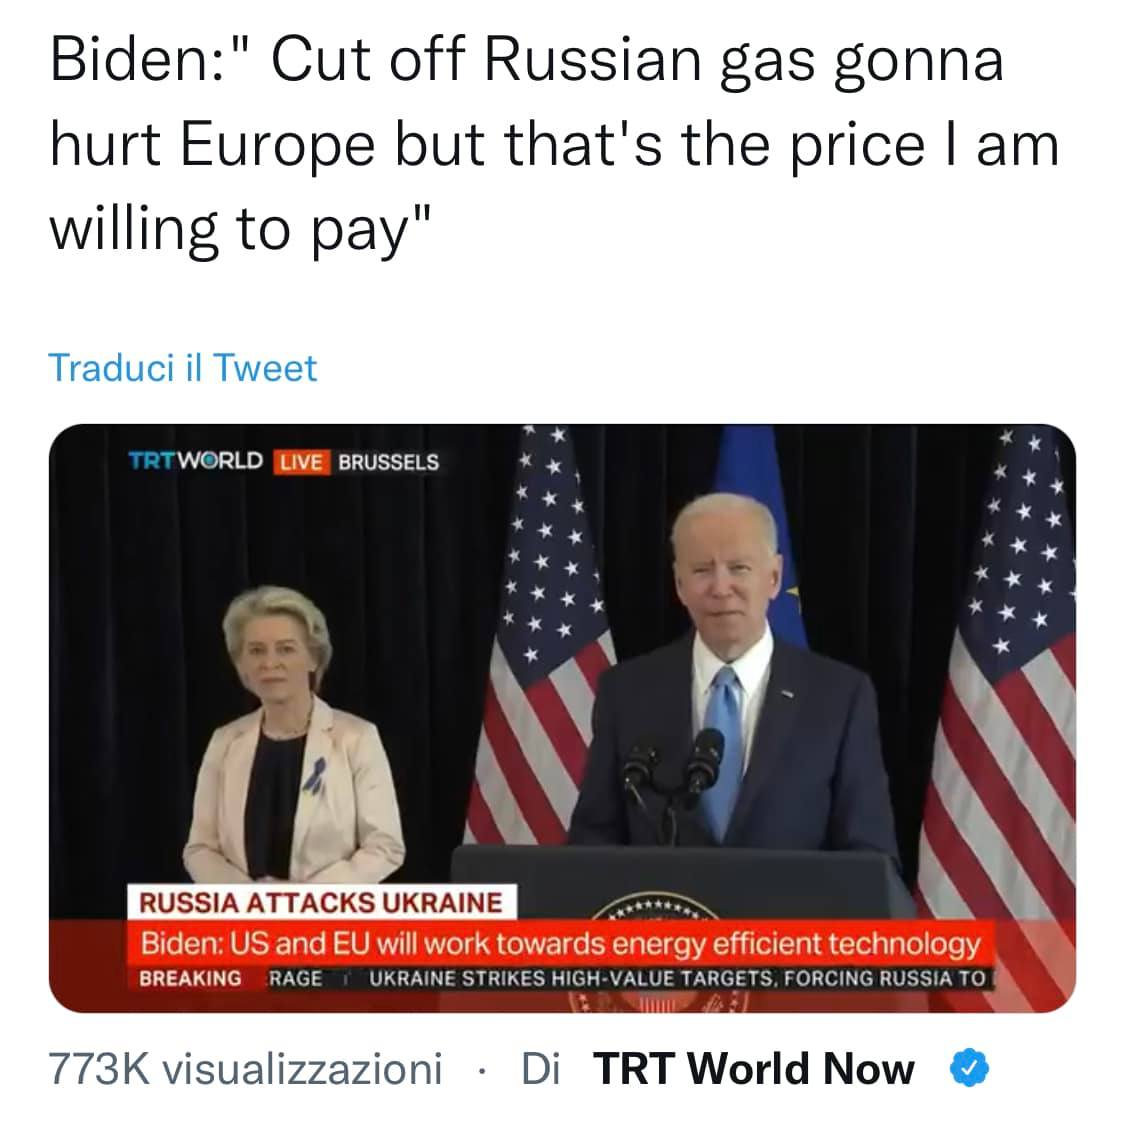1125x1126 pixels.
Task: Click the blue verified badge icon
Action: [968, 1068]
